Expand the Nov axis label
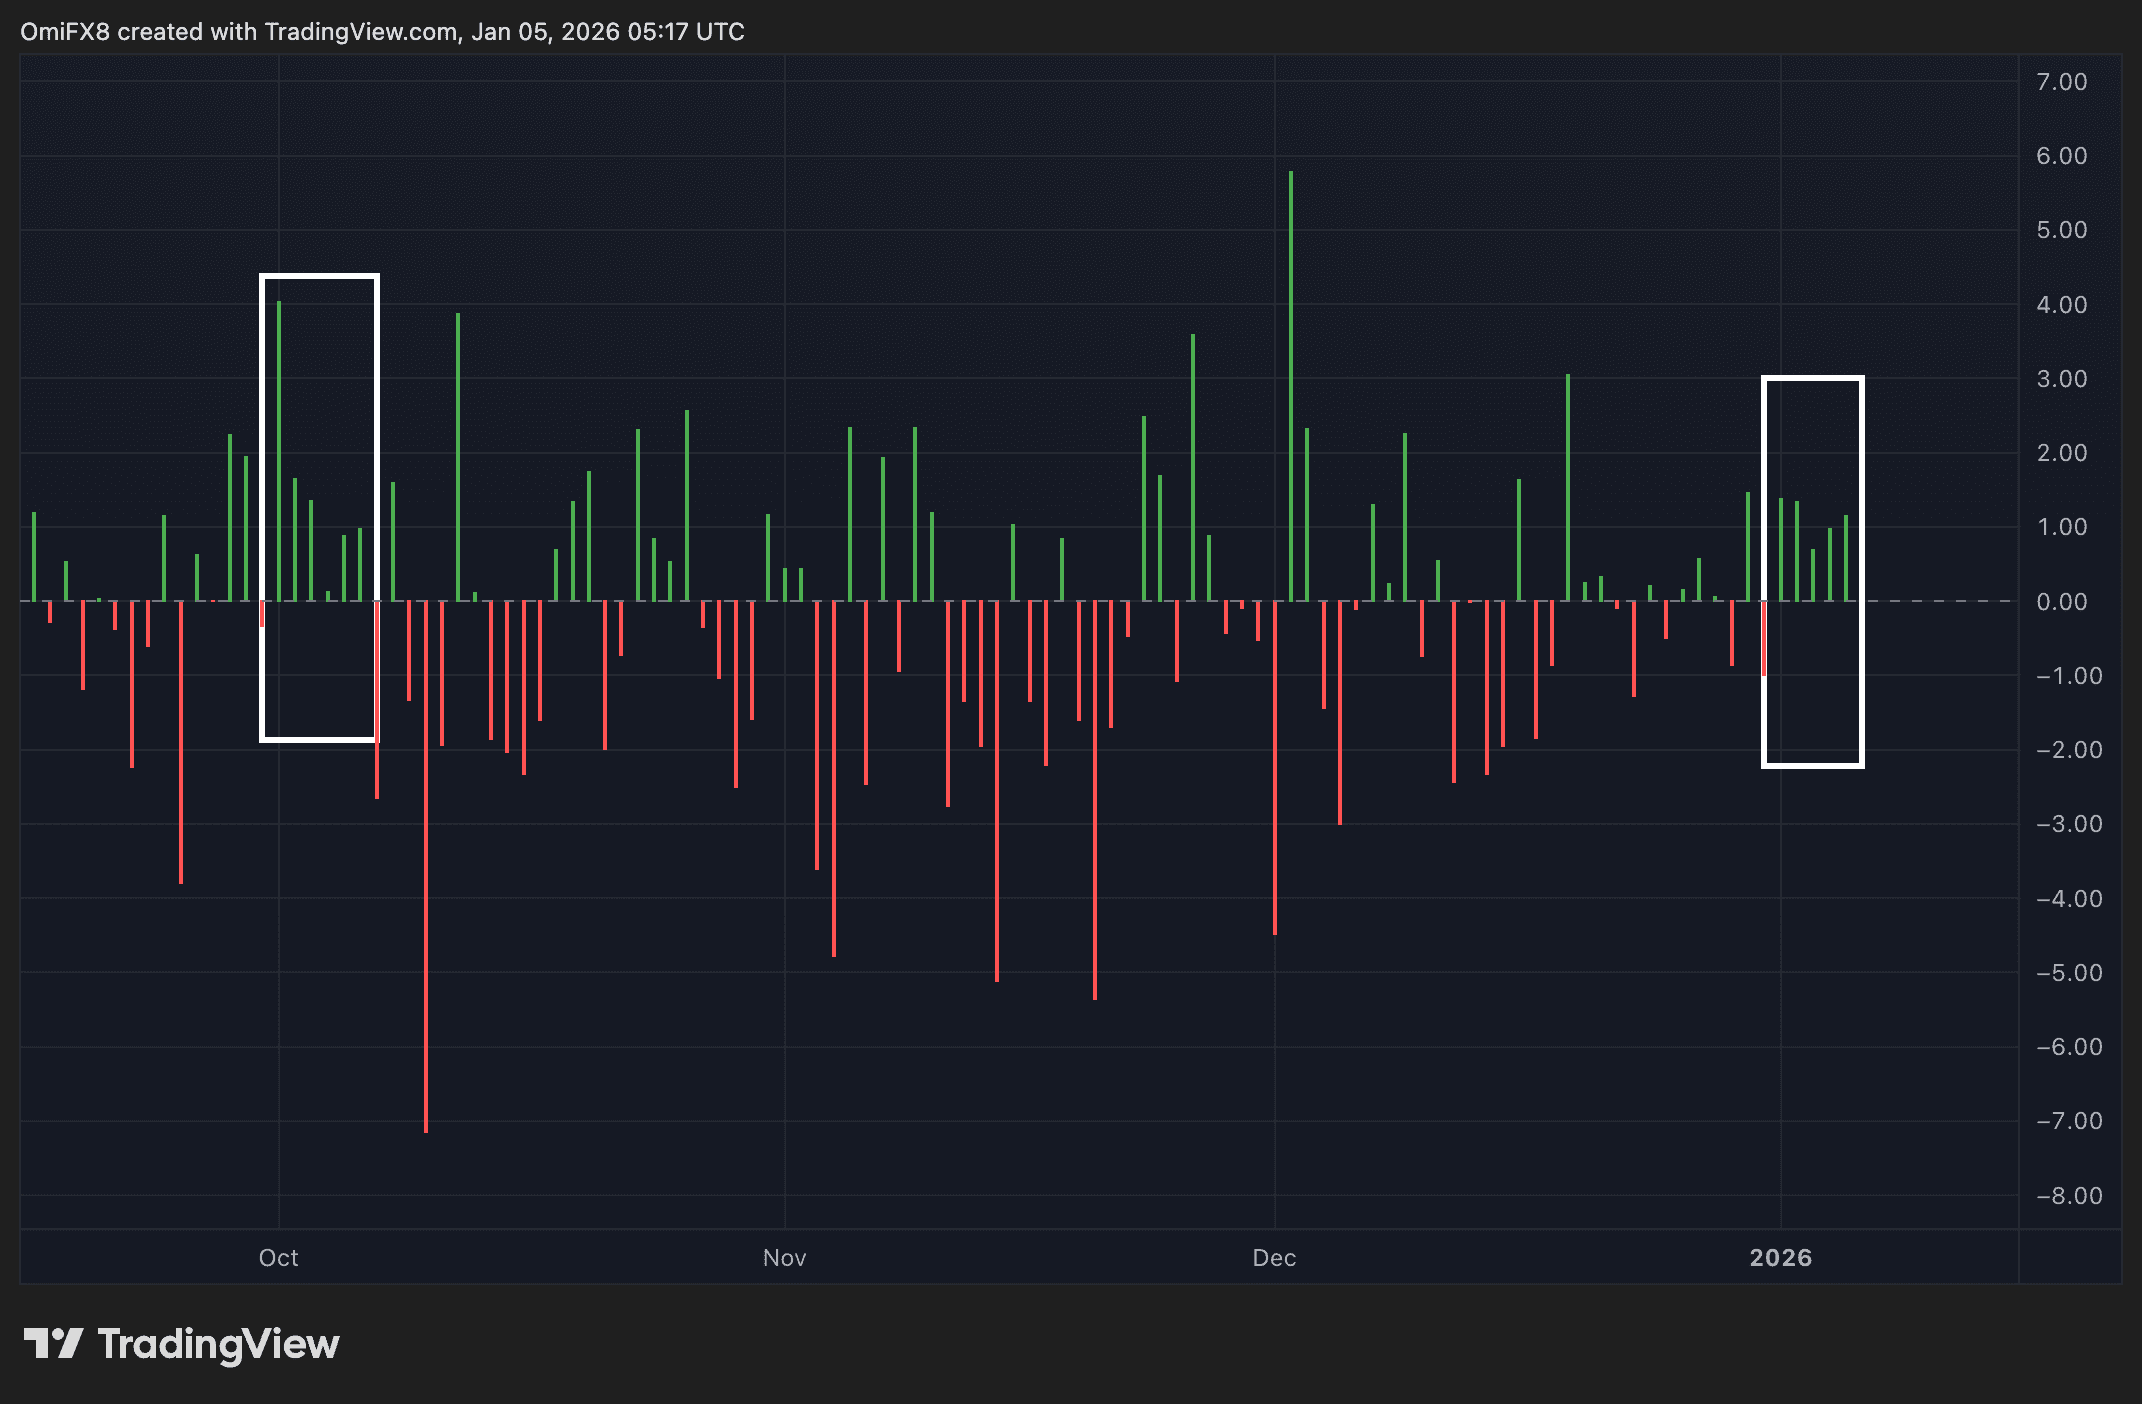Image resolution: width=2142 pixels, height=1404 pixels. click(784, 1258)
